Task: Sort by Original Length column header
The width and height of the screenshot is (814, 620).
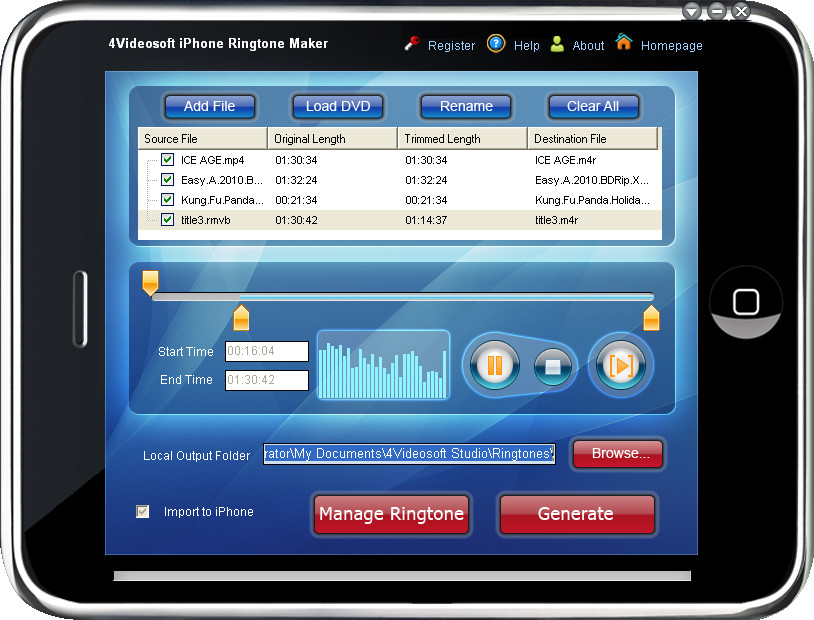Action: tap(333, 139)
